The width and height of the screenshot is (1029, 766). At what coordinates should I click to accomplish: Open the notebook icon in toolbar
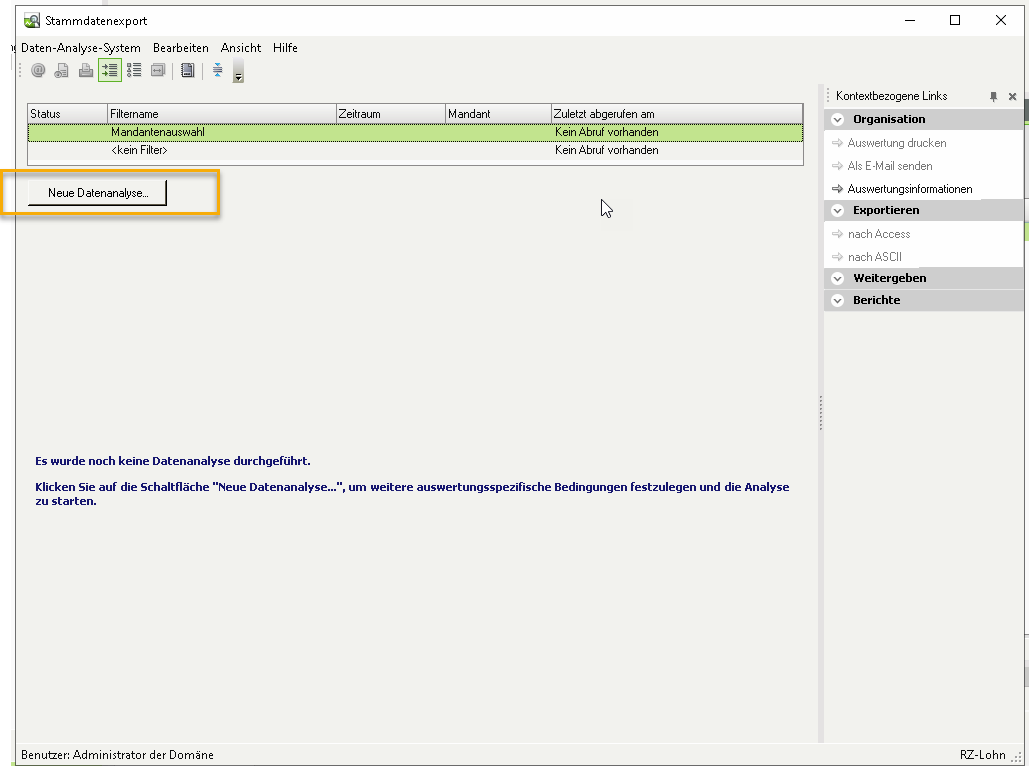(x=187, y=70)
